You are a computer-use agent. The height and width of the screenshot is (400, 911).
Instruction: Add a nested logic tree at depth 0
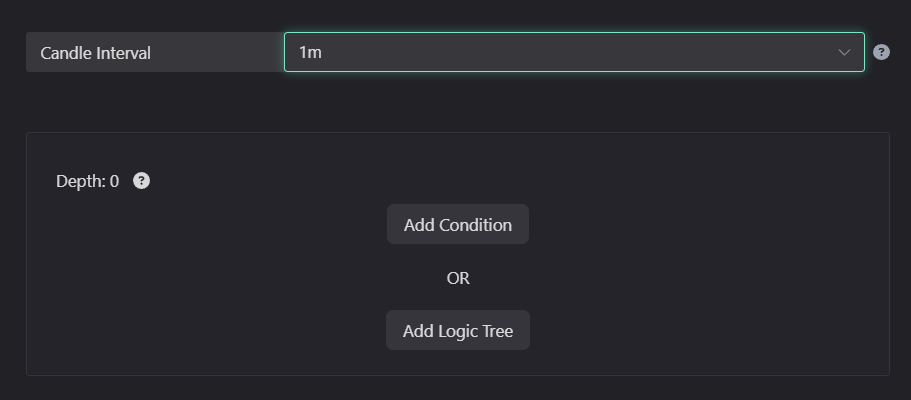tap(458, 330)
